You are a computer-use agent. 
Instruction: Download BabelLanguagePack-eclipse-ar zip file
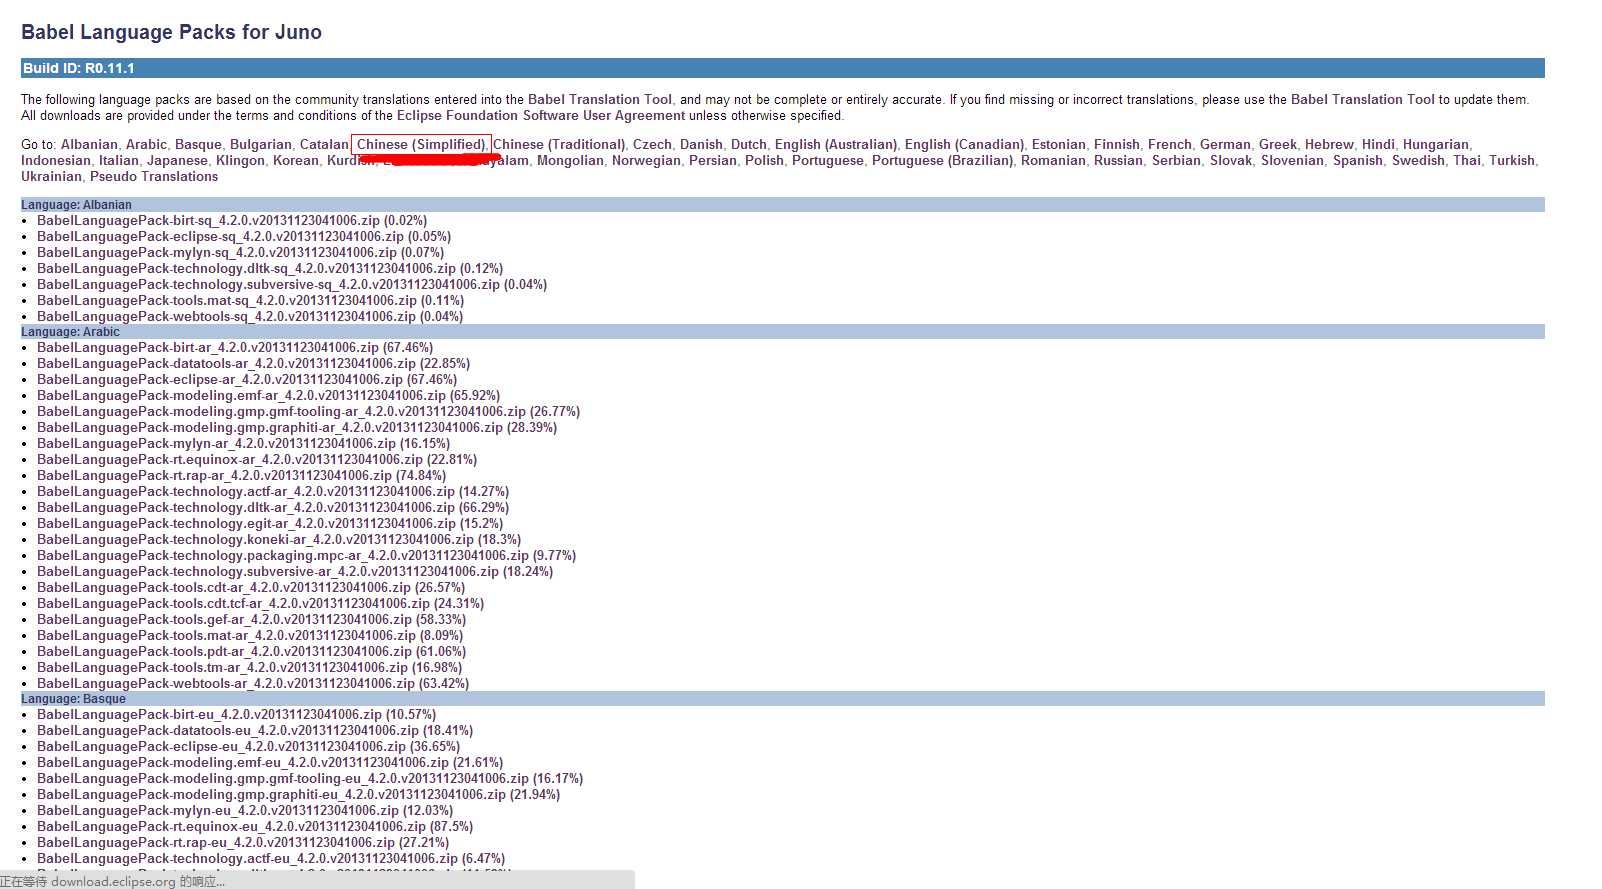tap(220, 379)
